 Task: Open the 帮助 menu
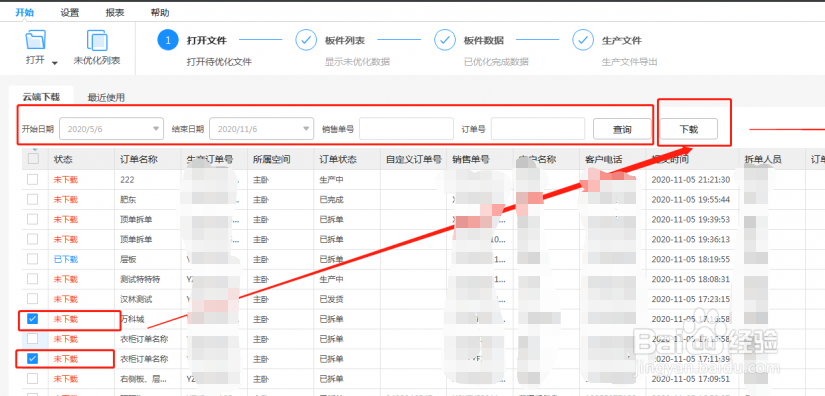tap(160, 13)
